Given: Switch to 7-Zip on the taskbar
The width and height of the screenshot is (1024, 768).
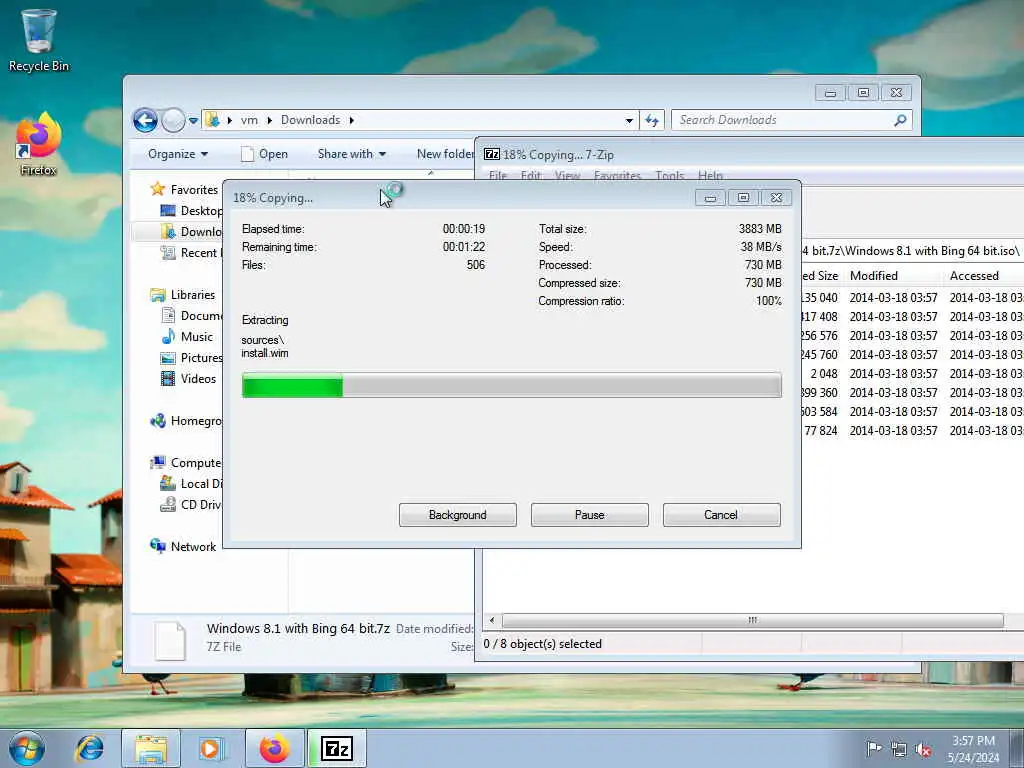Looking at the screenshot, I should (x=337, y=748).
